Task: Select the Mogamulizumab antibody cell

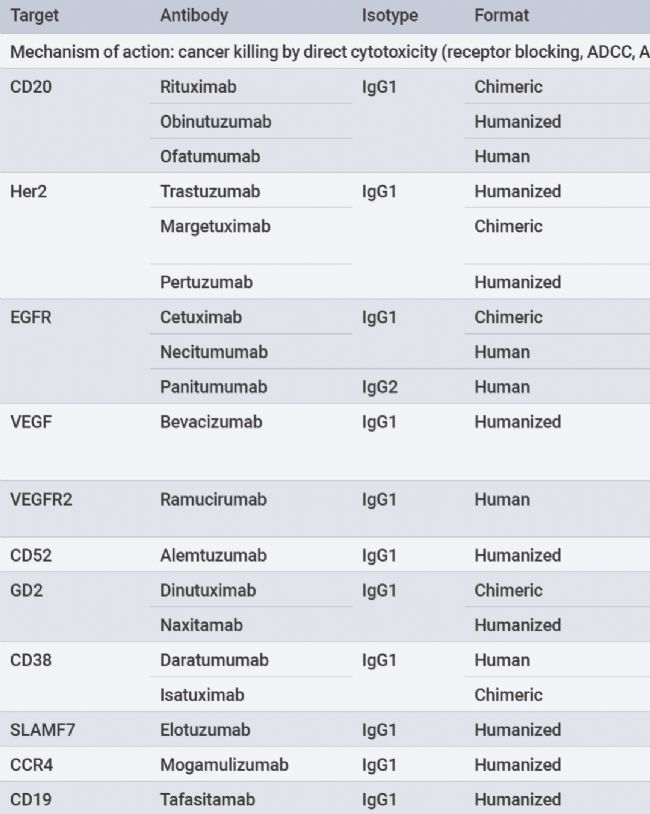Action: [x=224, y=766]
